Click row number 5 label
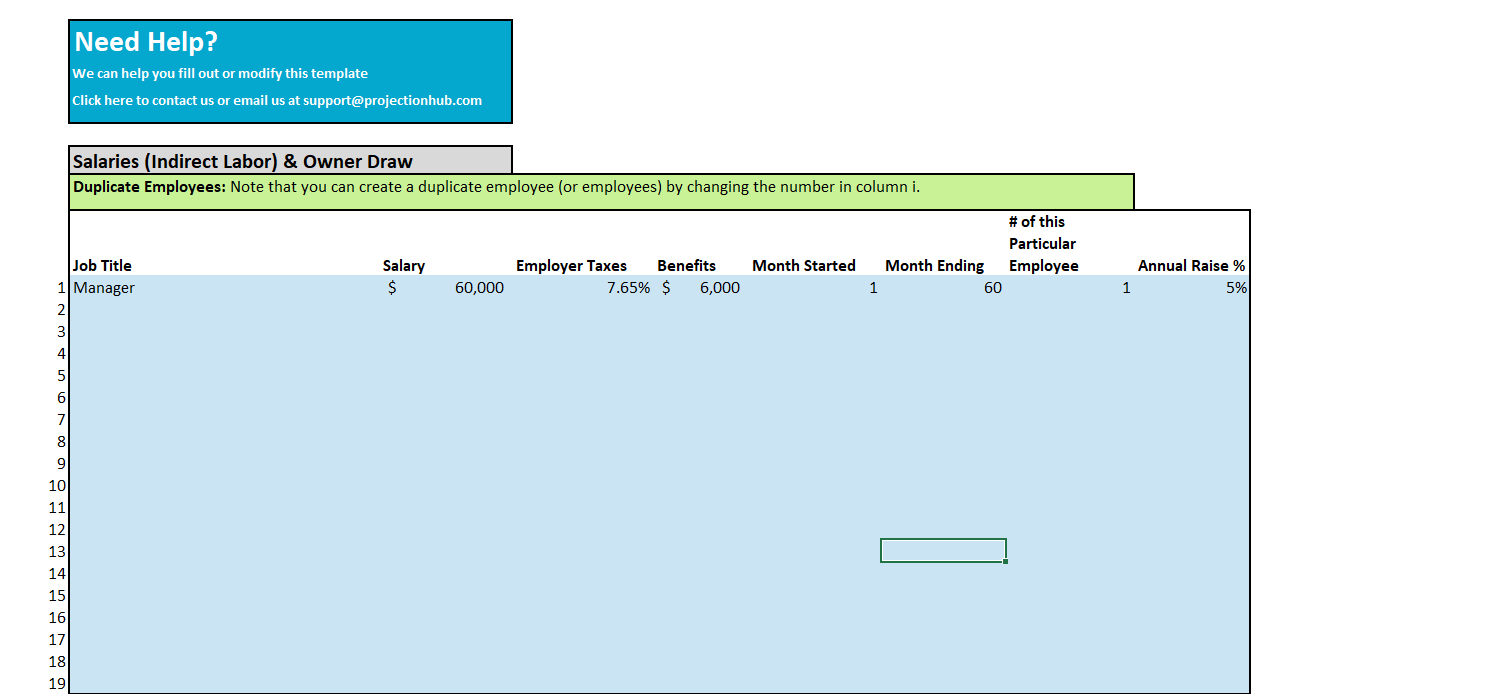Image resolution: width=1506 pixels, height=694 pixels. click(x=62, y=376)
